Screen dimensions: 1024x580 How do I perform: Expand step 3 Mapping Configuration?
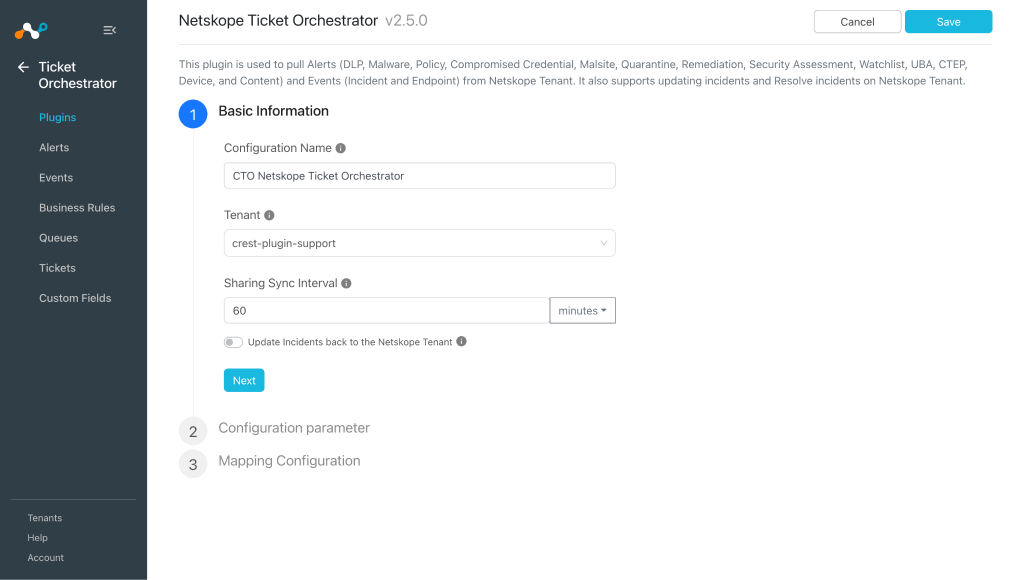coord(289,460)
